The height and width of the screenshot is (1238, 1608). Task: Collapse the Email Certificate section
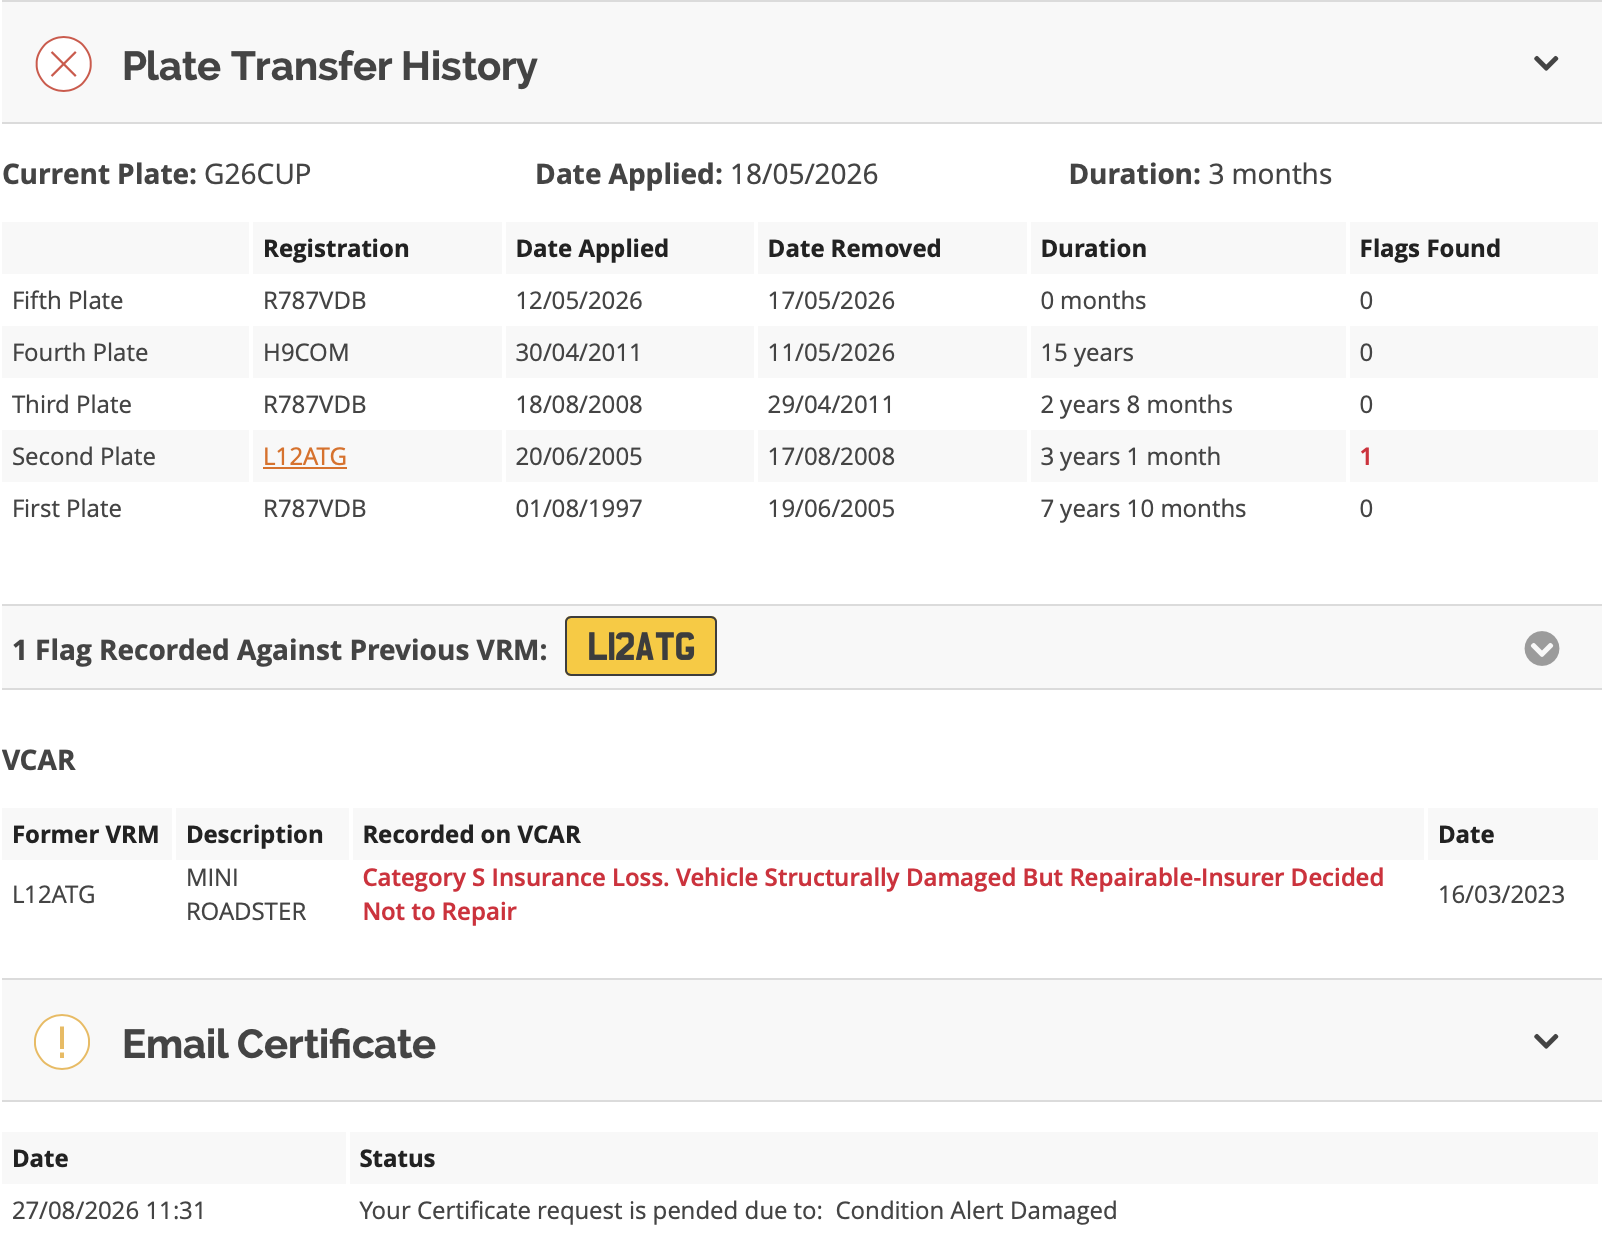click(x=1546, y=1042)
